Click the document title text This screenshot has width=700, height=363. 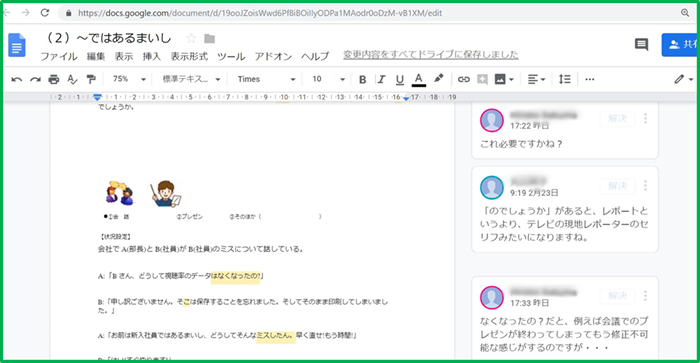coord(108,38)
